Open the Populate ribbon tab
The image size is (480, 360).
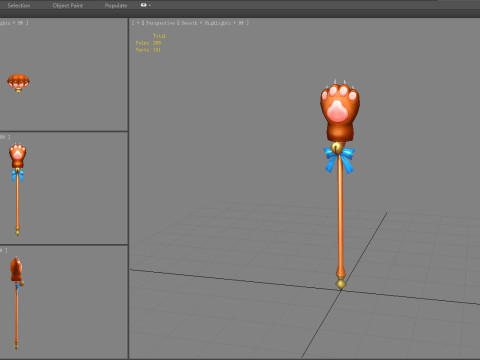pos(116,5)
